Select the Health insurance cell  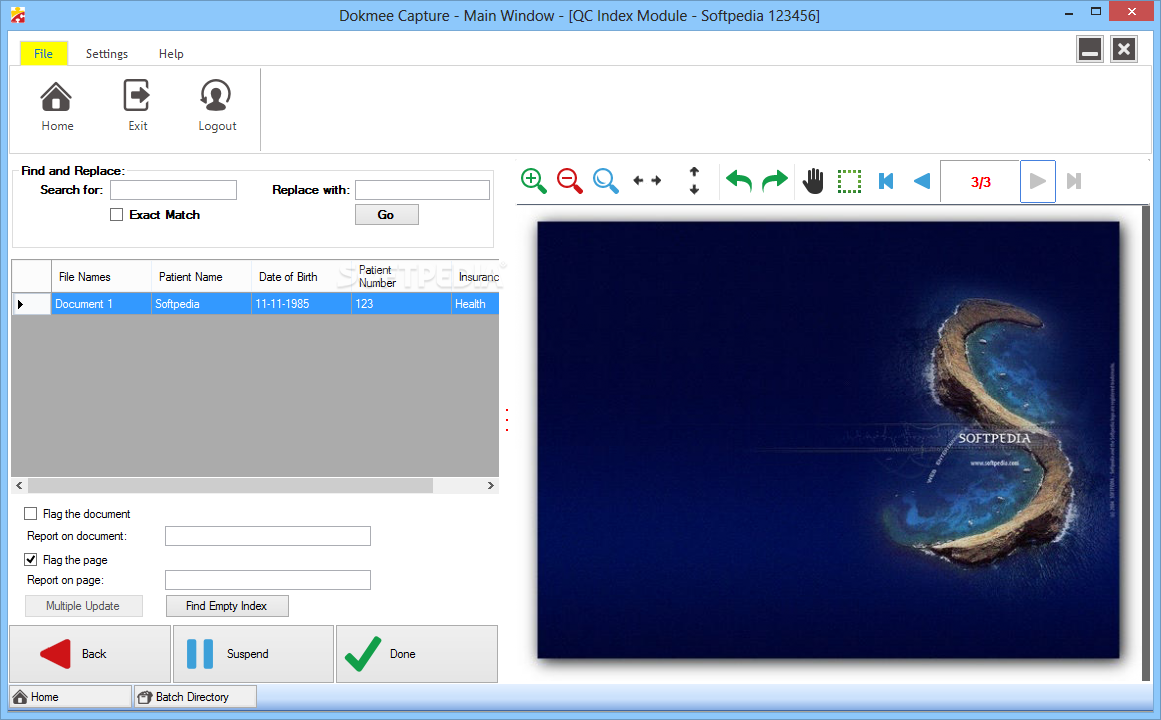tap(475, 304)
